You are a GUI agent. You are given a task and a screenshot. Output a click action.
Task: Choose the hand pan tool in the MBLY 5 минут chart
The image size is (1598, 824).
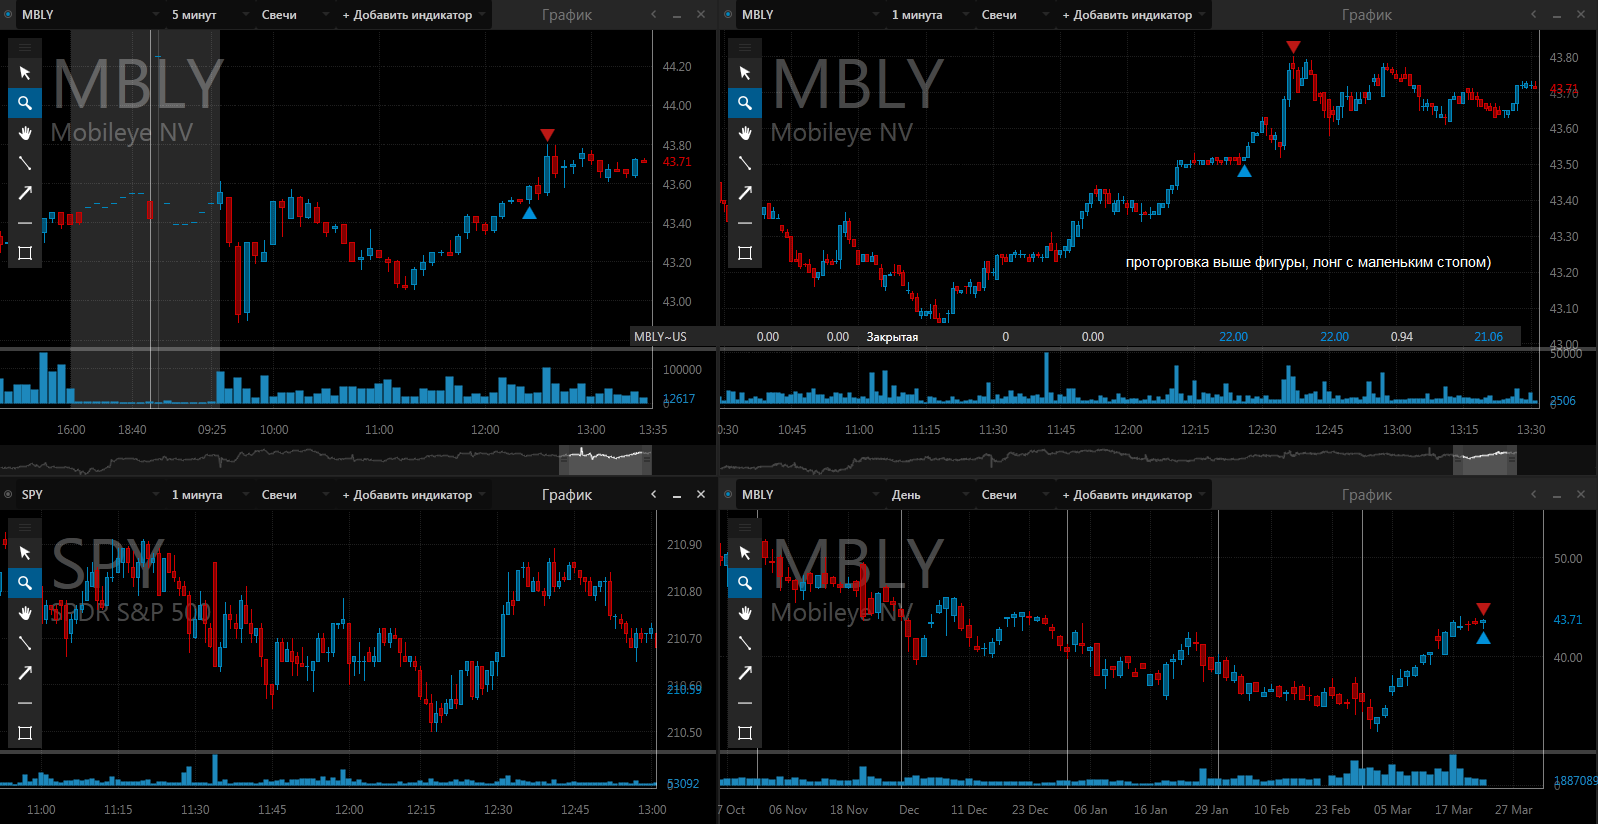[25, 133]
